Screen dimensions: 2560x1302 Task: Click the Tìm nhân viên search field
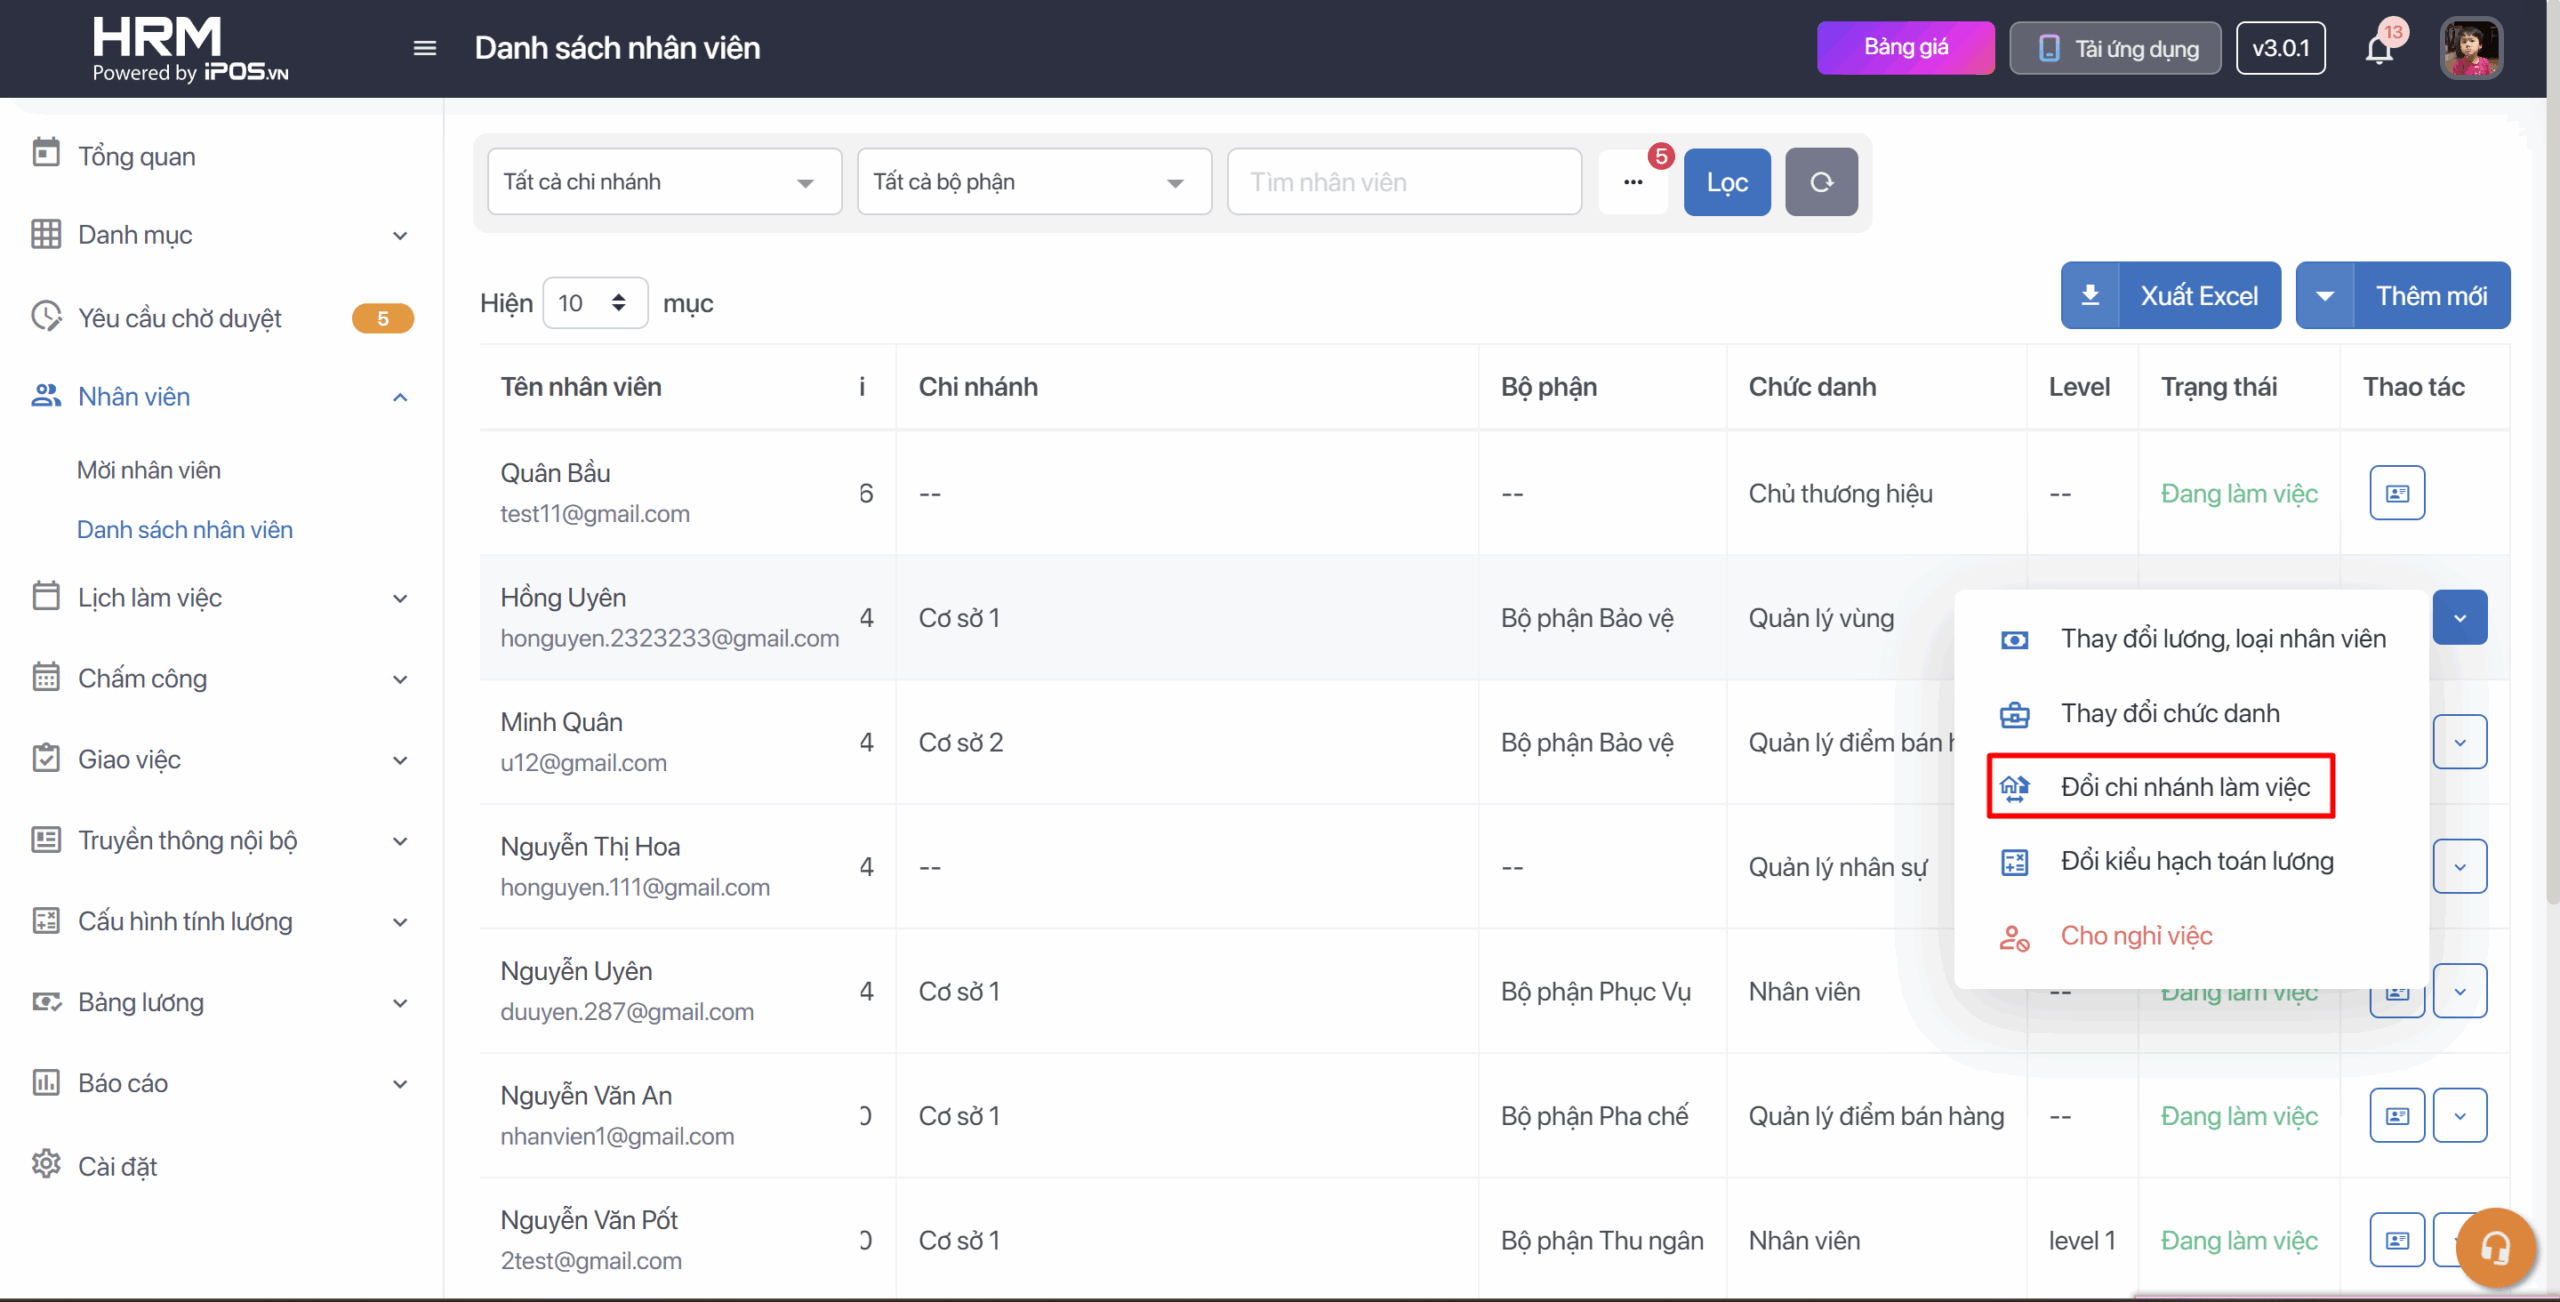(x=1403, y=182)
